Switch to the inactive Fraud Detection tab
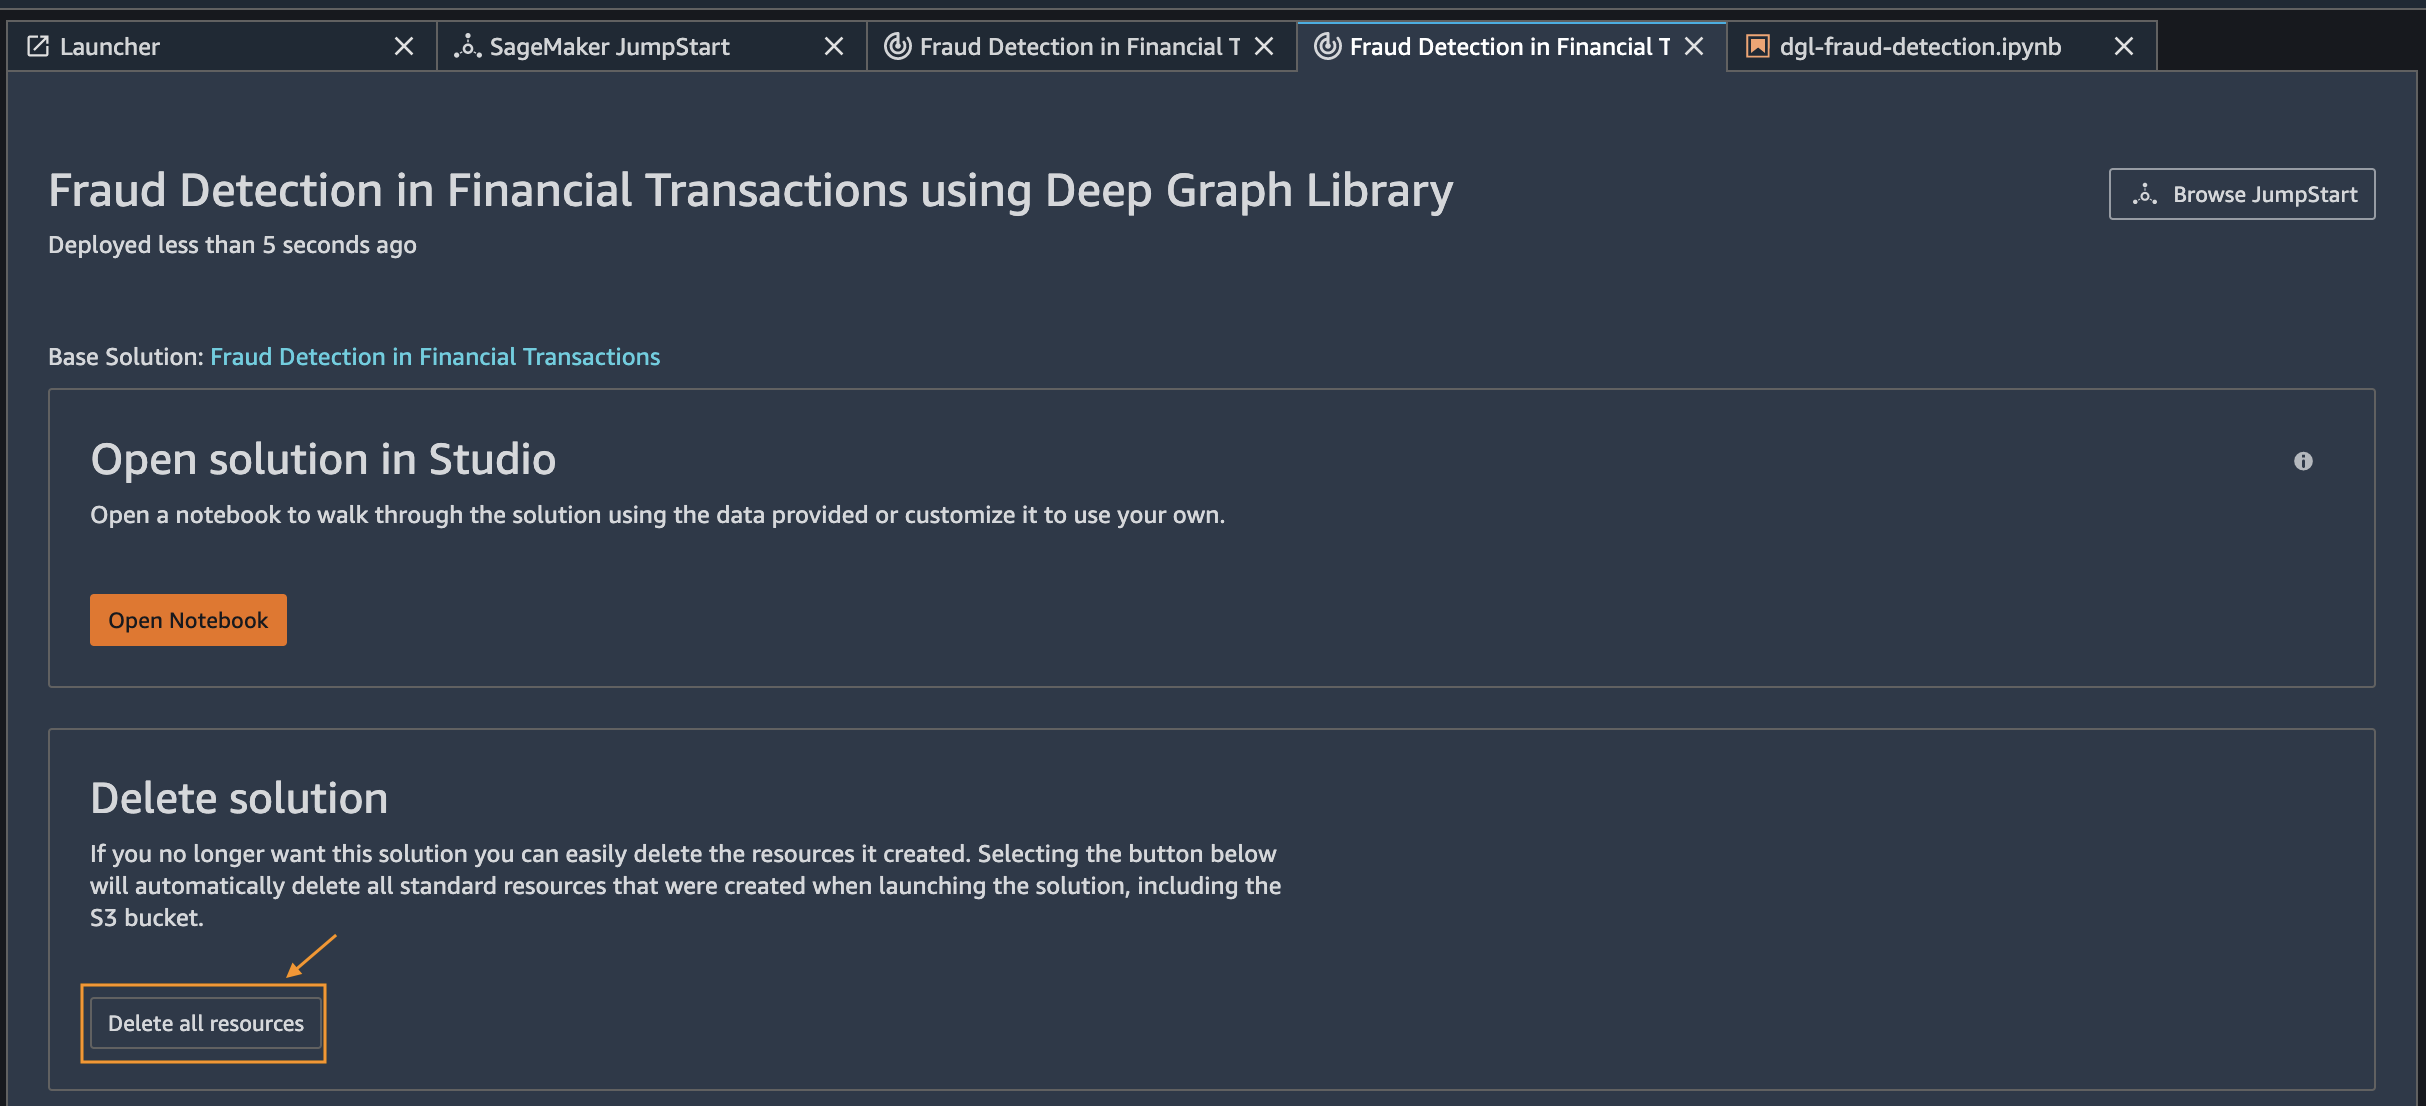 coord(1078,46)
